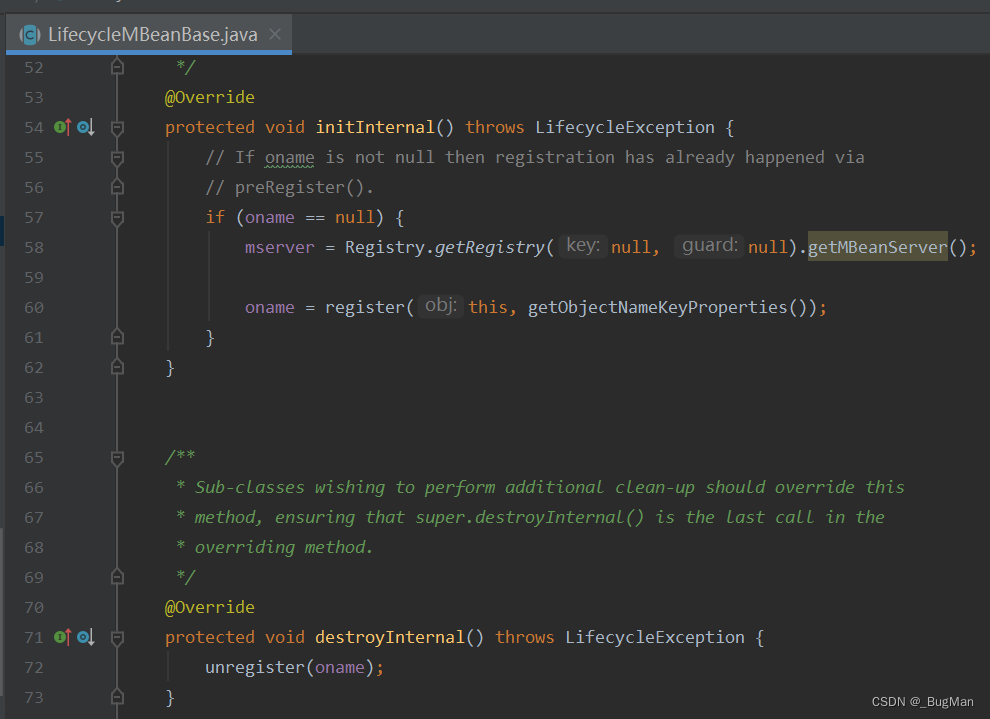Image resolution: width=990 pixels, height=719 pixels.
Task: Click line number 63 in the gutter
Action: (x=34, y=398)
